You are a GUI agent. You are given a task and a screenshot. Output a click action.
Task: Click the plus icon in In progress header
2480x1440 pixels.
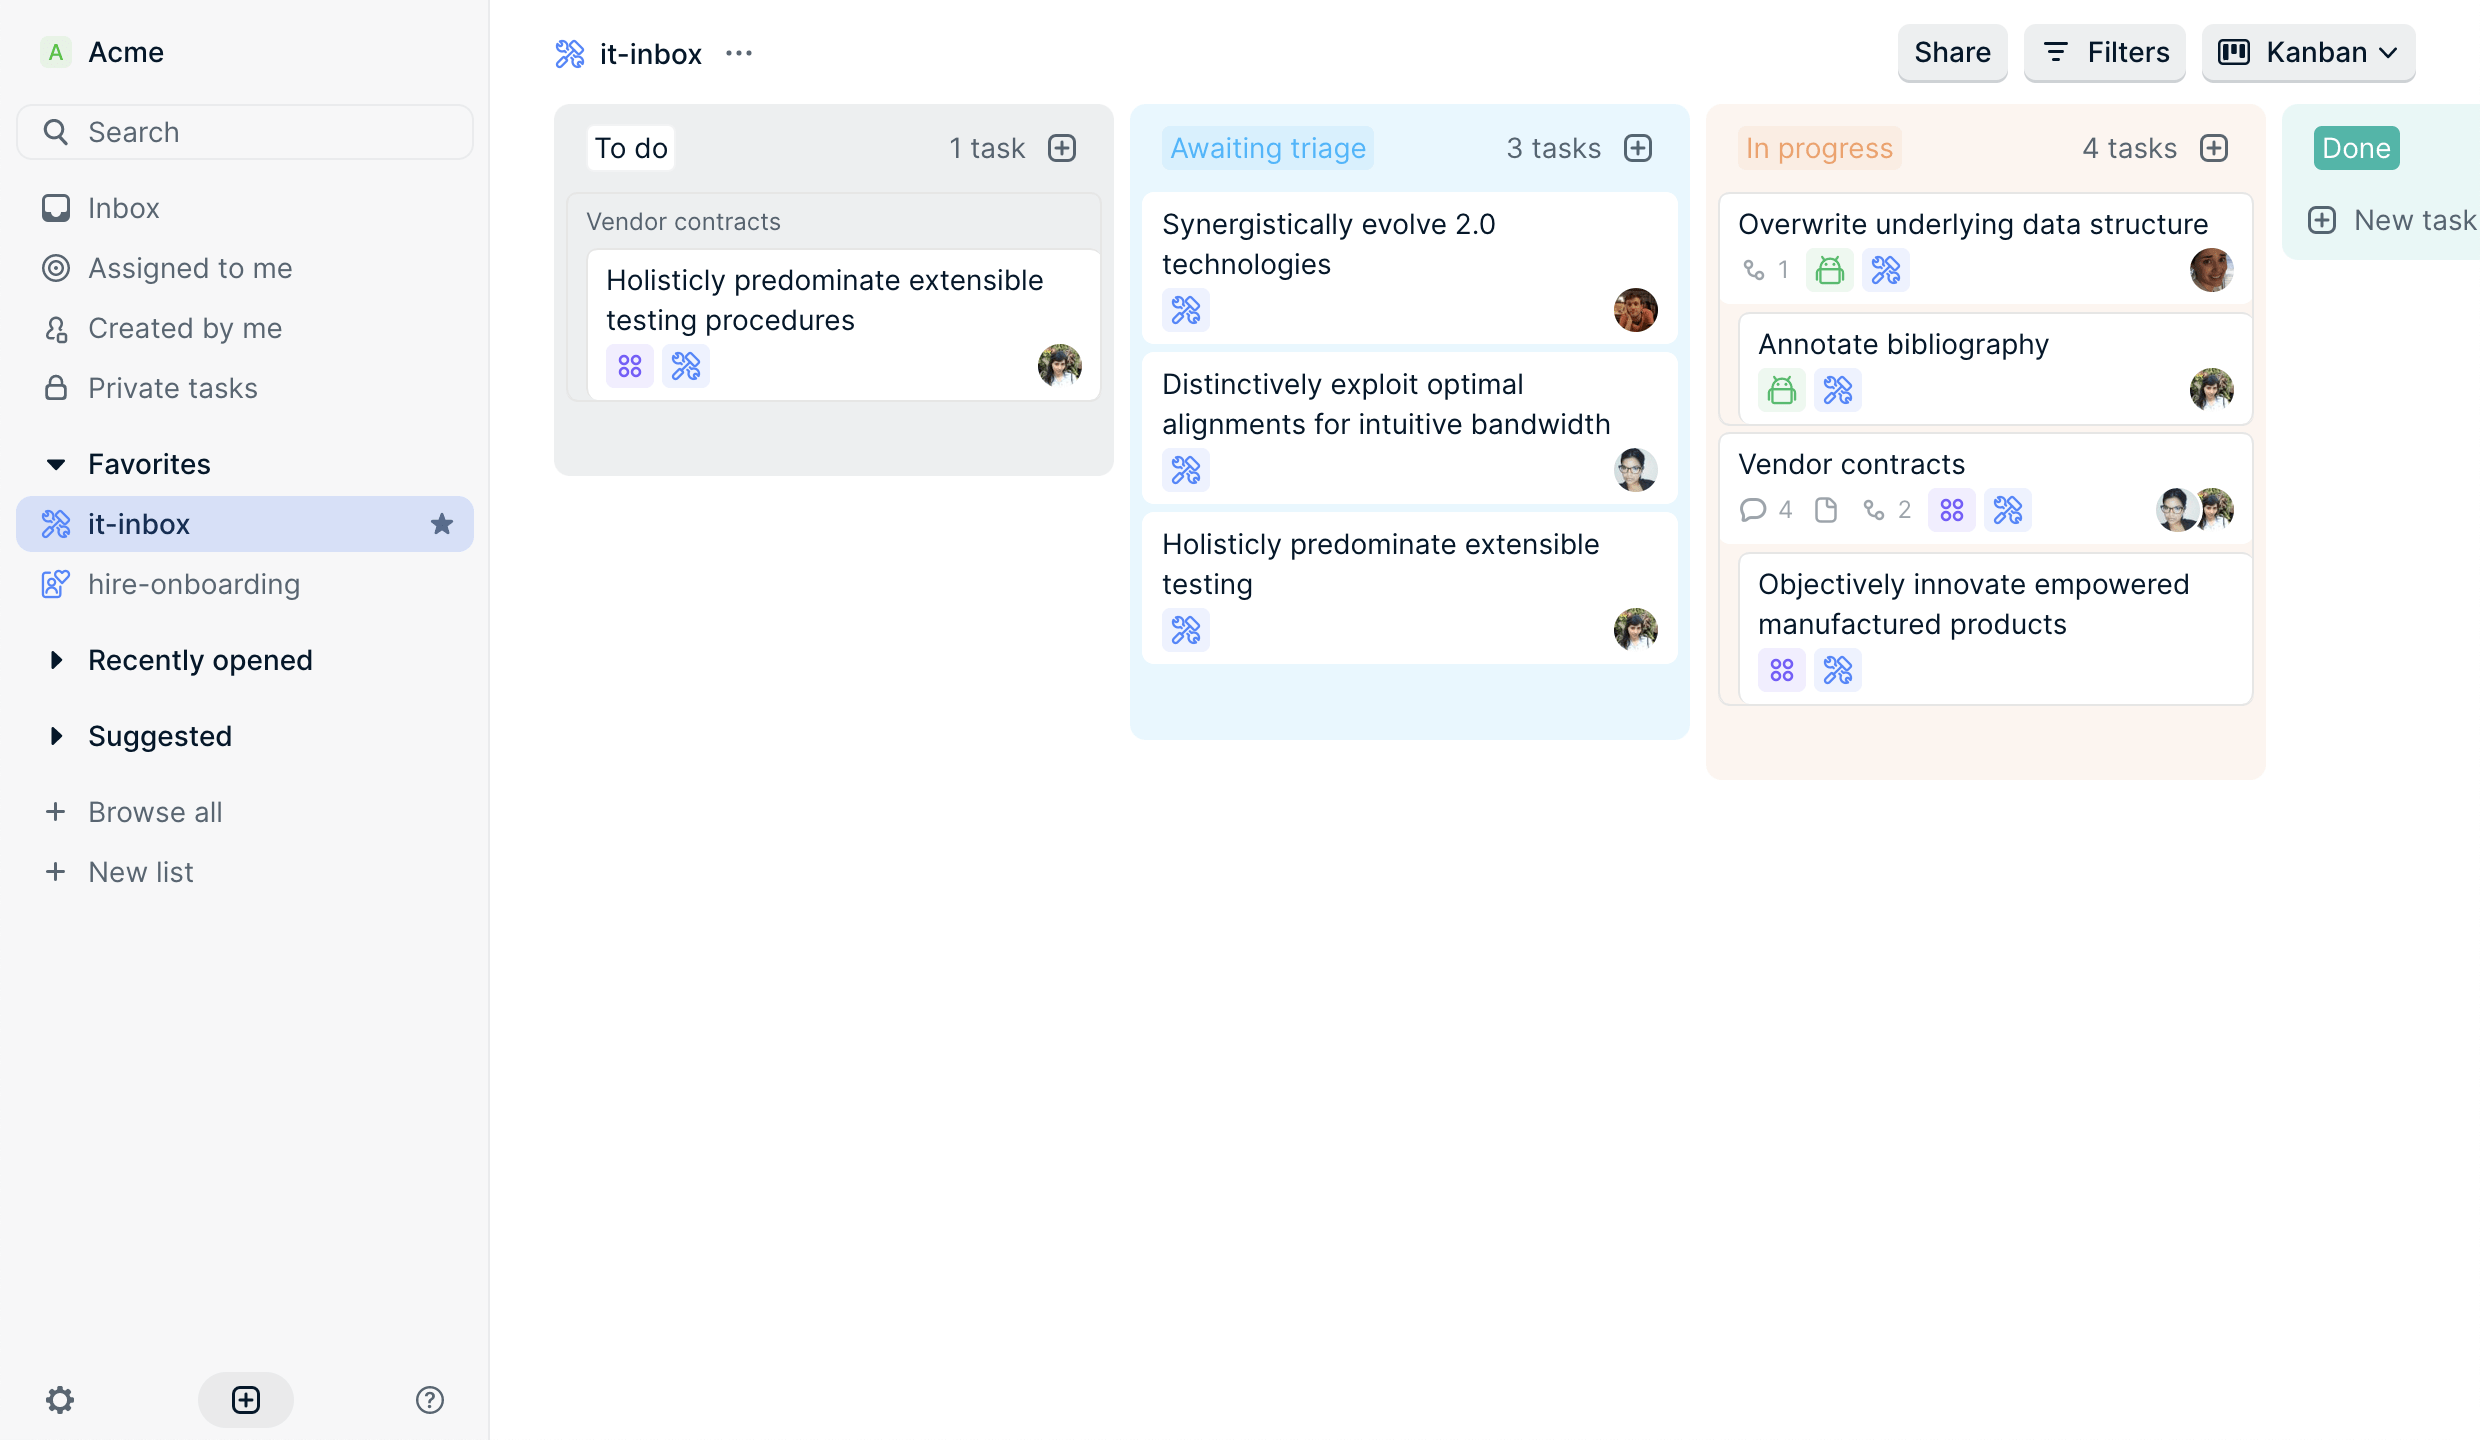(x=2214, y=148)
